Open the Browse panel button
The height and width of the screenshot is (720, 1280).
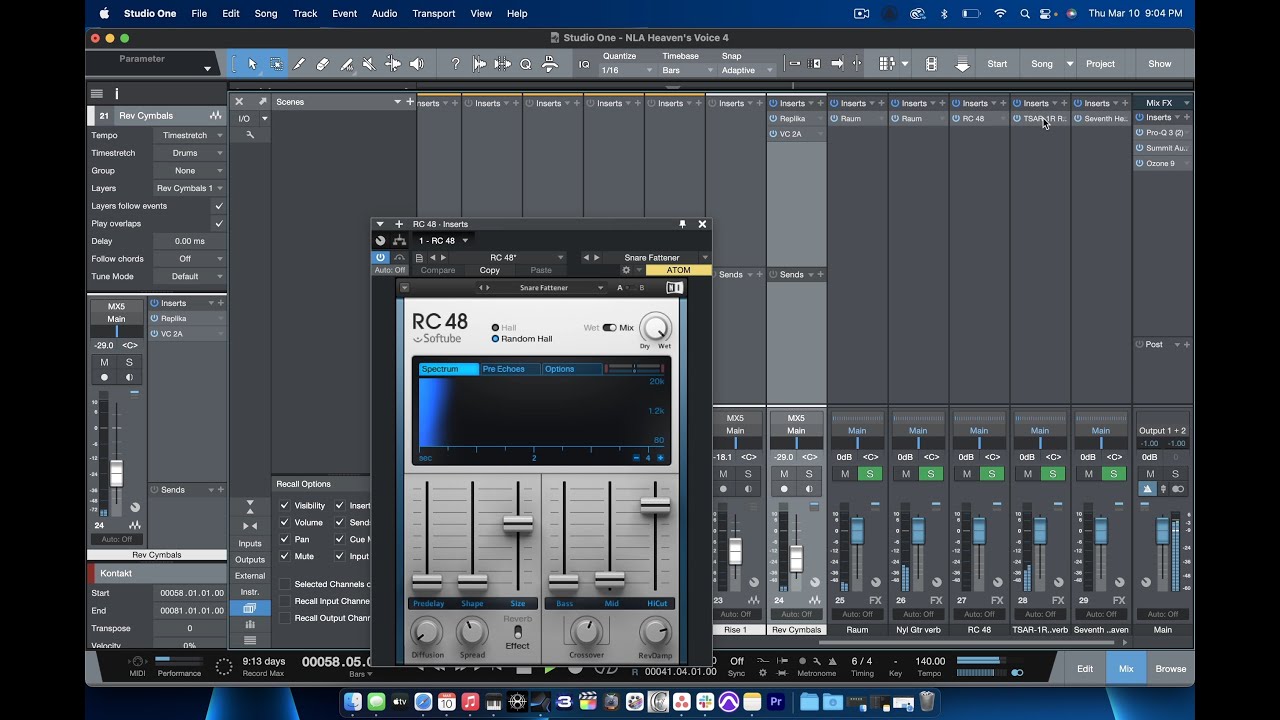coord(1171,669)
